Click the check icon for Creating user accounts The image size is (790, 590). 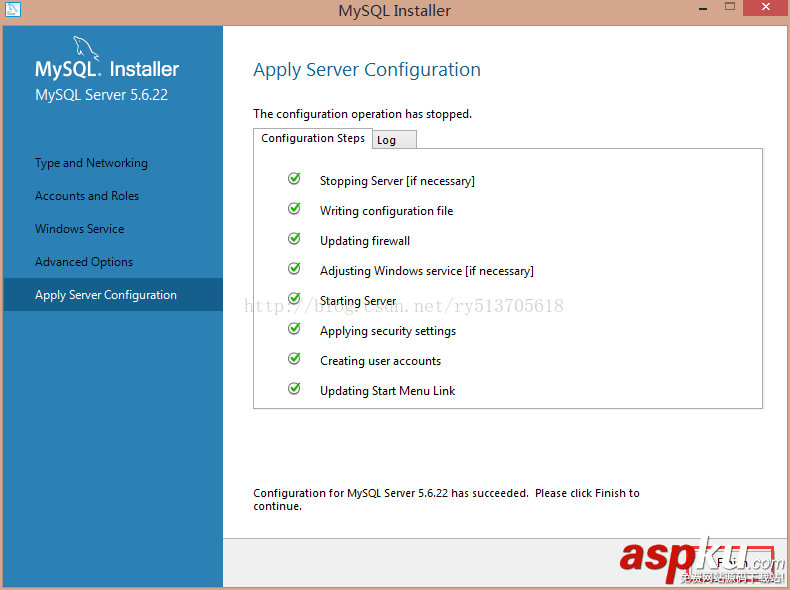tap(294, 359)
